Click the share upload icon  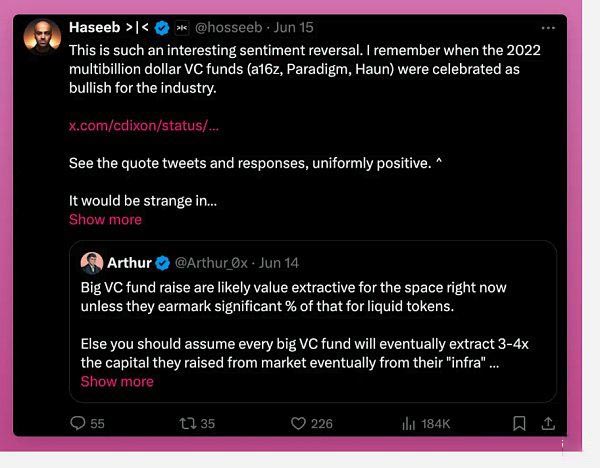tap(548, 424)
